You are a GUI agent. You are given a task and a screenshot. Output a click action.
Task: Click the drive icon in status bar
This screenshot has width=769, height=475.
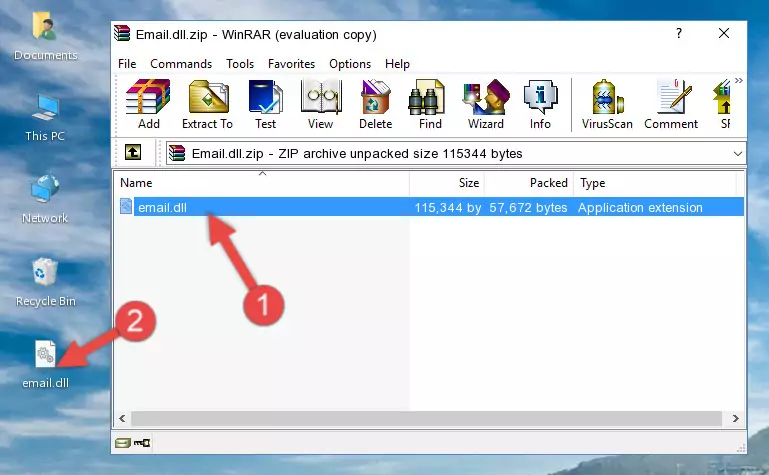[123, 443]
